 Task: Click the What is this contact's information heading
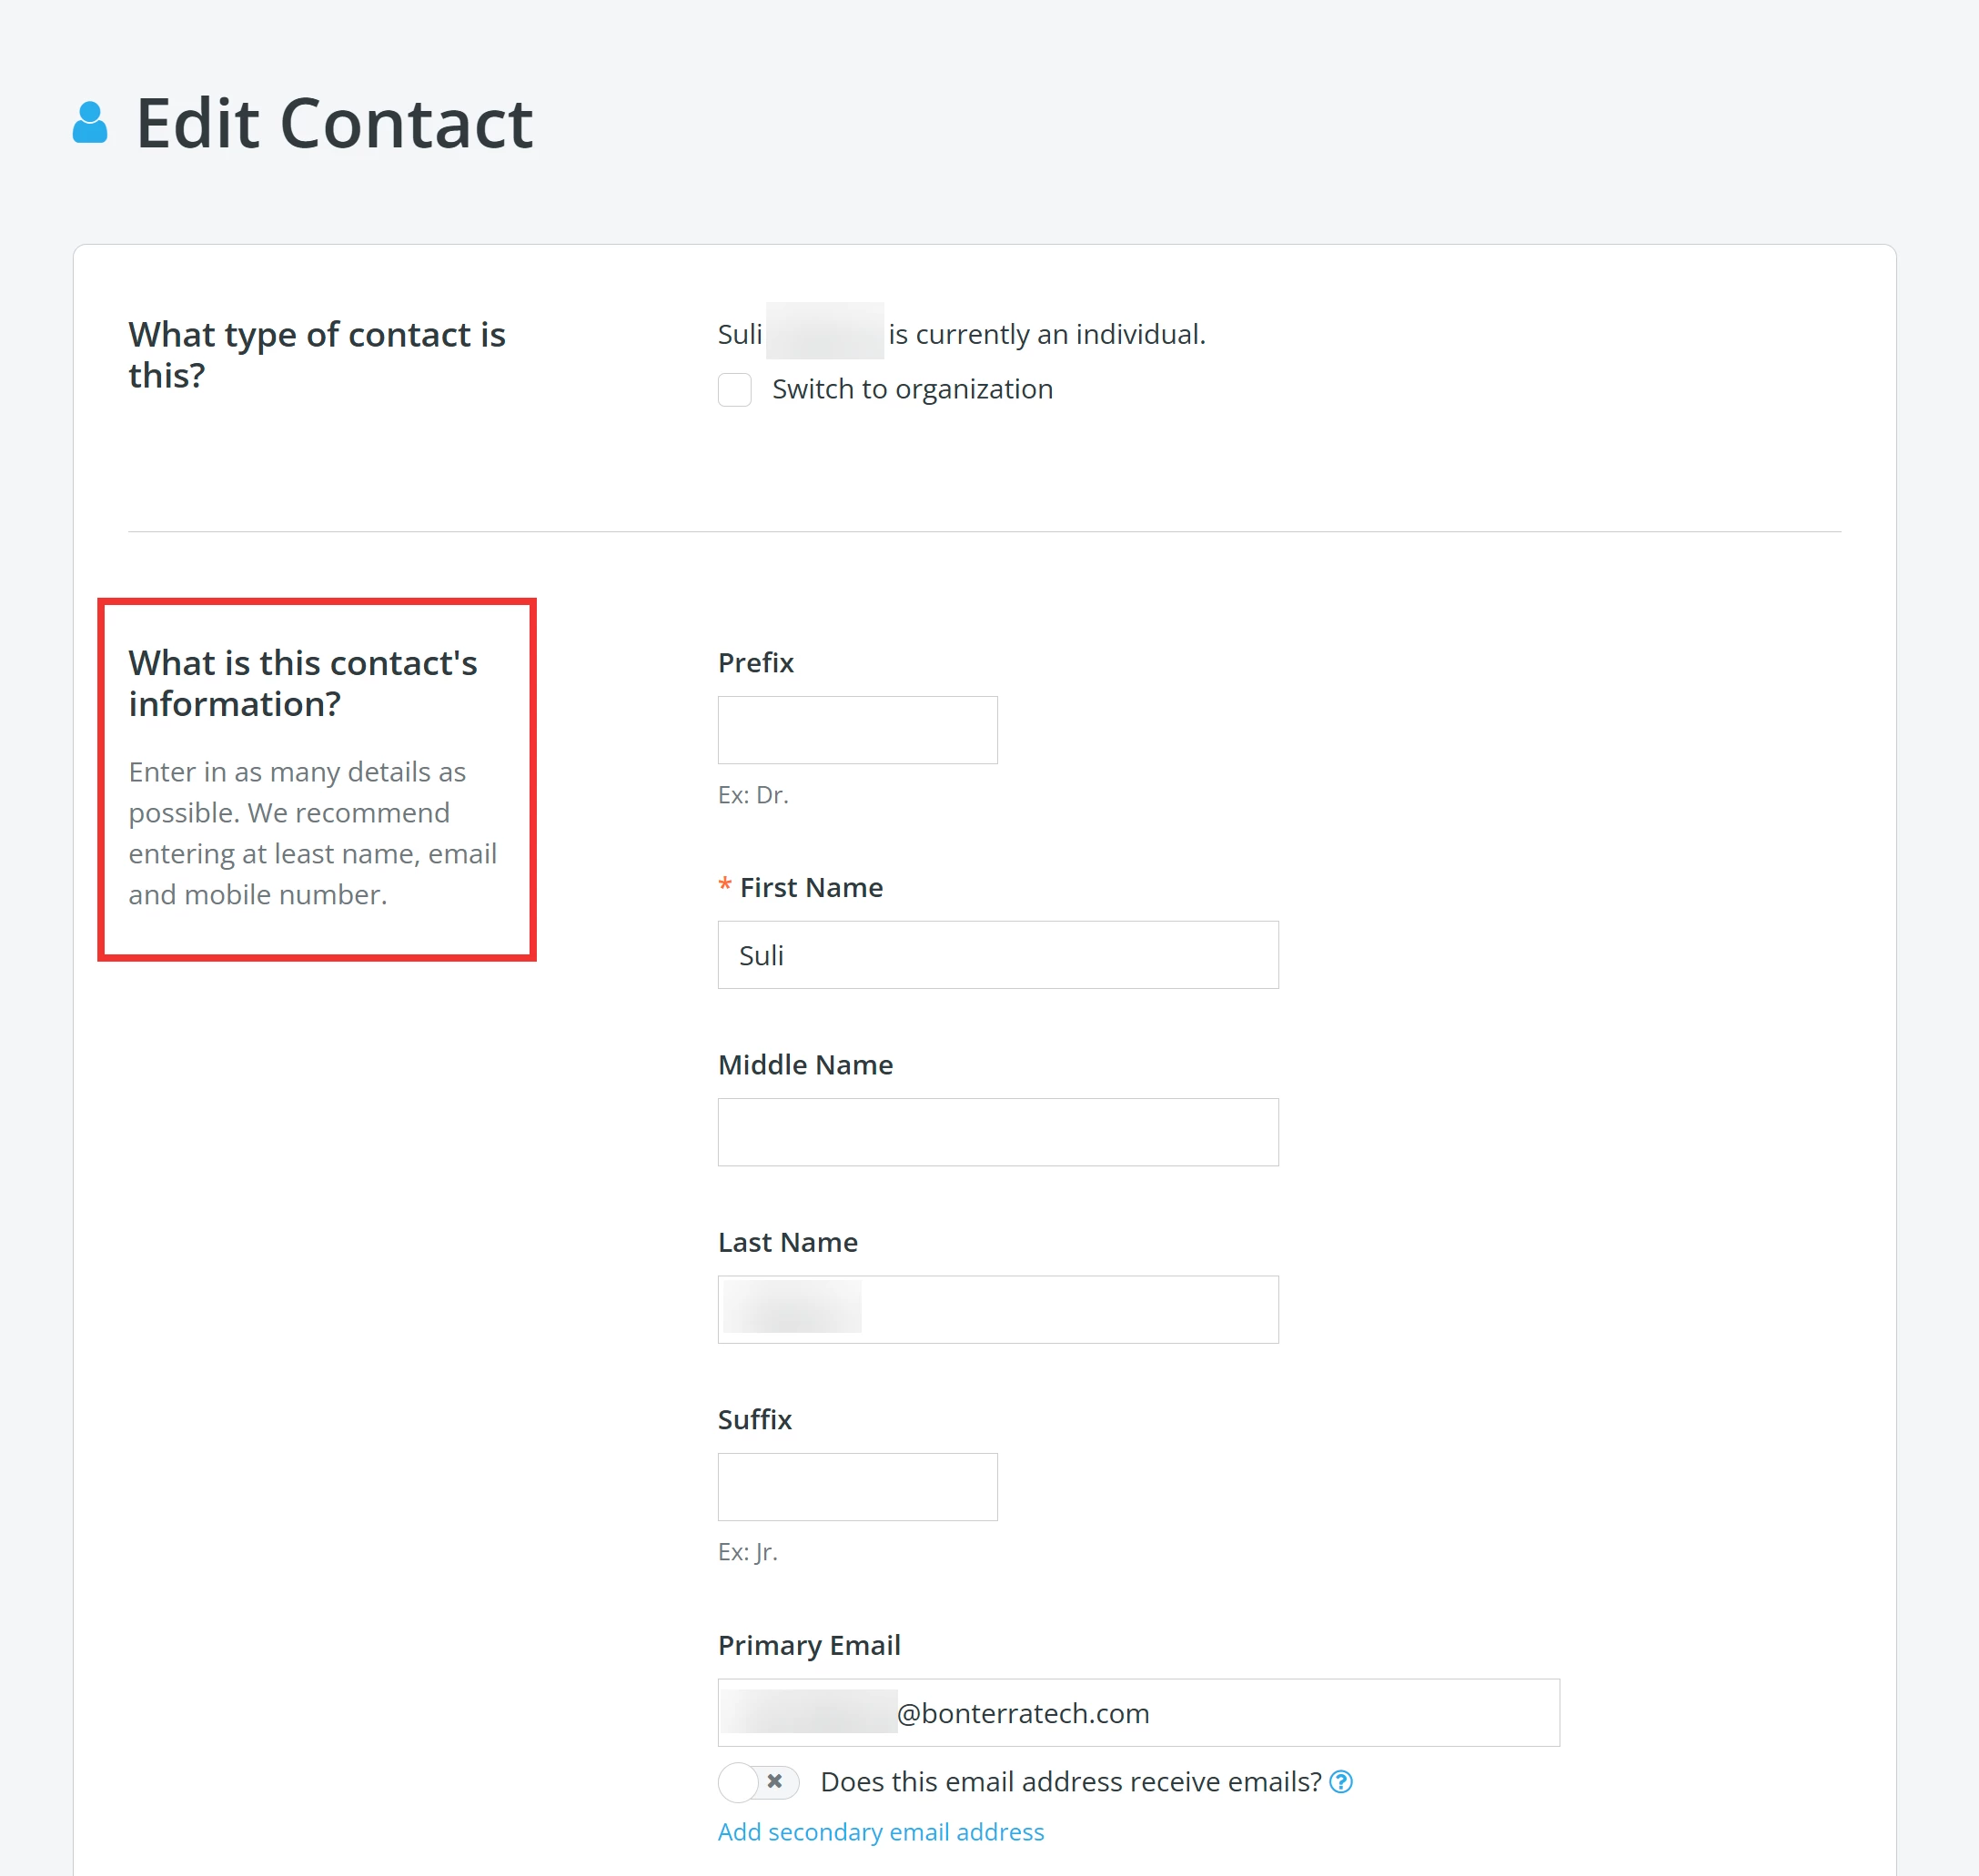click(303, 682)
